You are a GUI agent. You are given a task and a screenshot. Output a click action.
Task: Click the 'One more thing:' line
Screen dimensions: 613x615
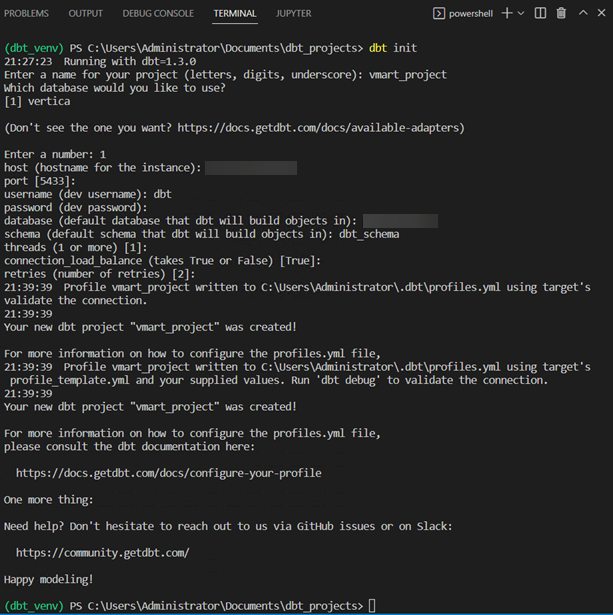[x=49, y=500]
